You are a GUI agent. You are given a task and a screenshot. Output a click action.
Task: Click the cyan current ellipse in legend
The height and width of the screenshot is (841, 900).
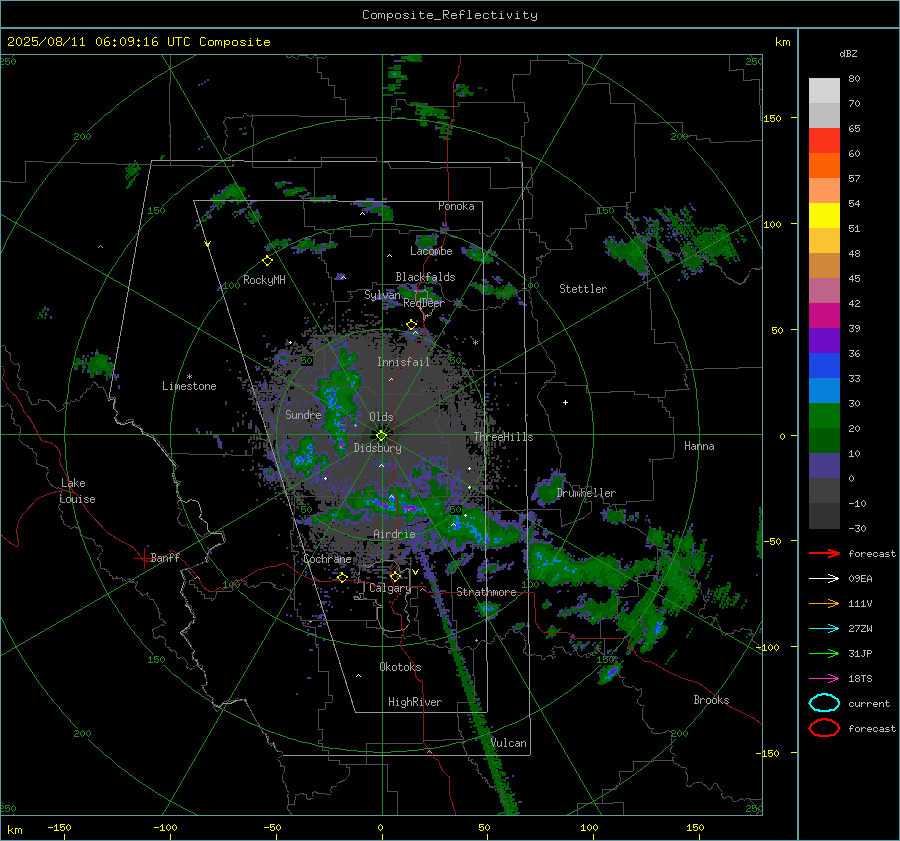(824, 703)
